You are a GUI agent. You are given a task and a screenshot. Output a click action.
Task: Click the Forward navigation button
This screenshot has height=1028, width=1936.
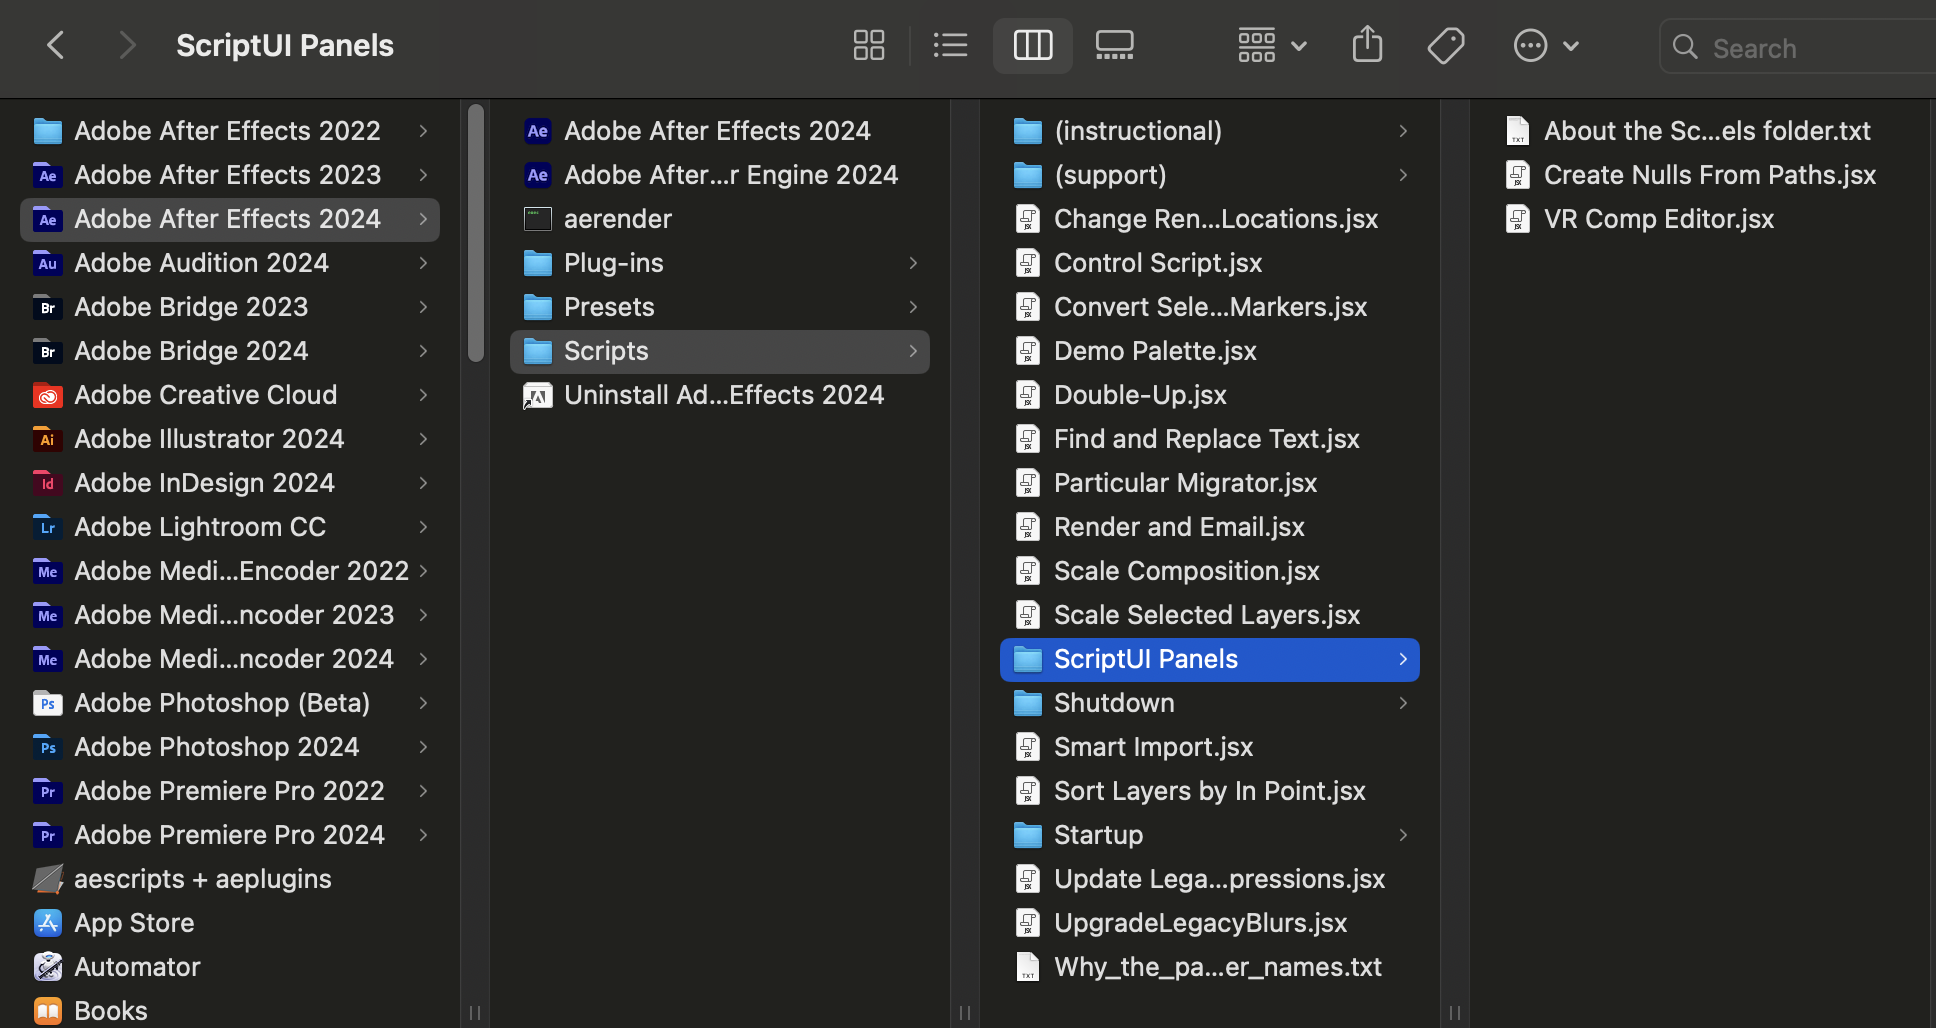[127, 45]
